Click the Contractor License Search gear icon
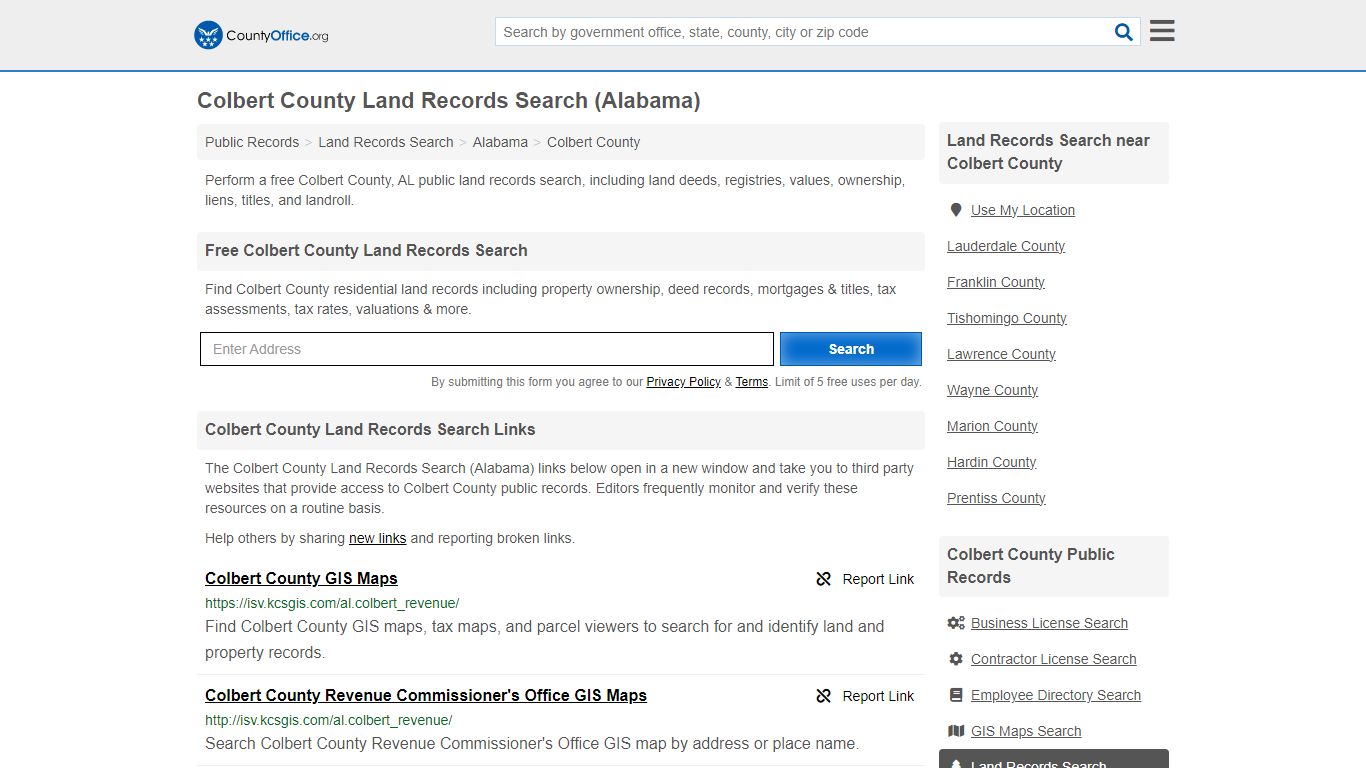Viewport: 1366px width, 768px height. click(956, 659)
